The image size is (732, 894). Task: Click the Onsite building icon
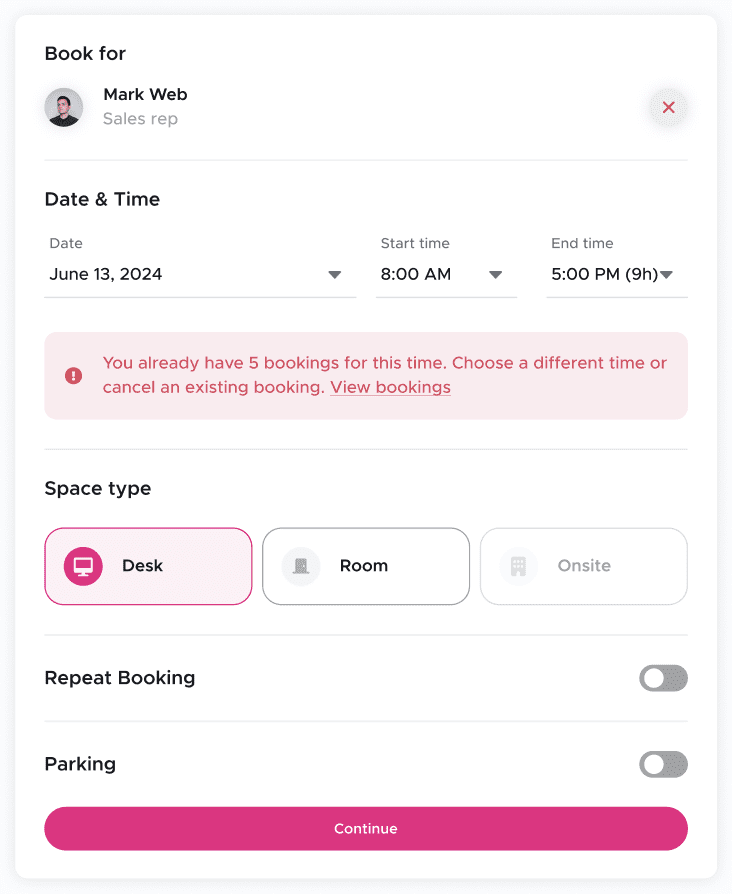pos(518,566)
